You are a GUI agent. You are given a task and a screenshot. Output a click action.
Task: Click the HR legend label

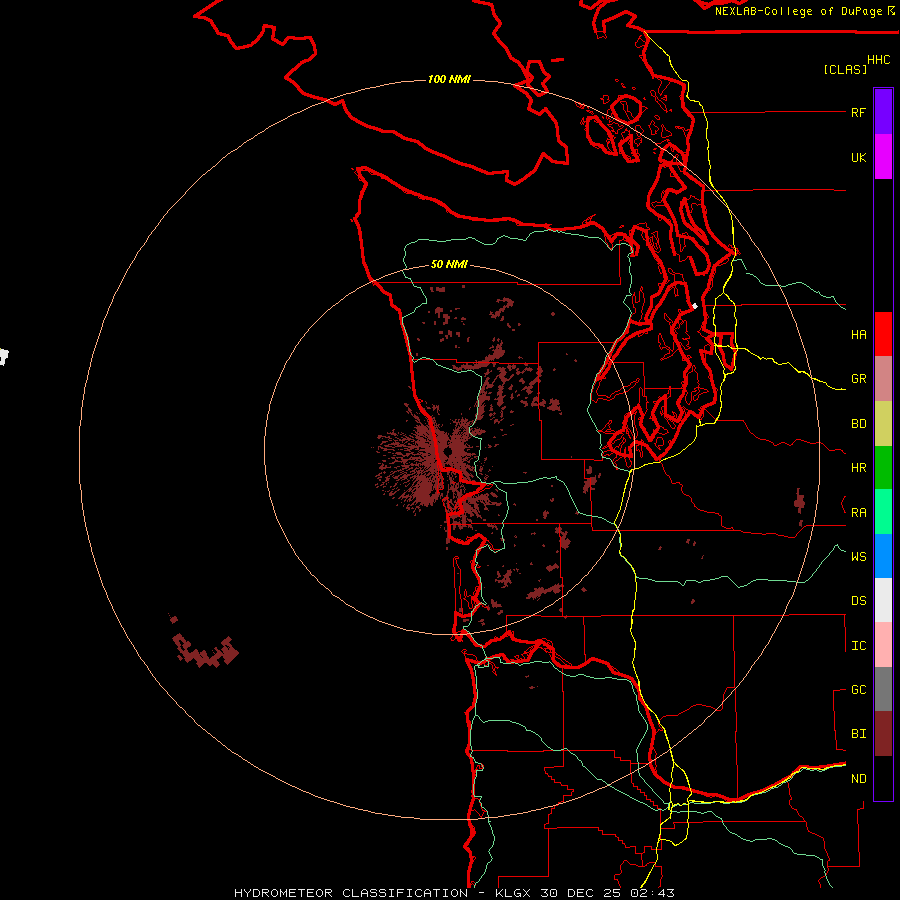tap(858, 468)
